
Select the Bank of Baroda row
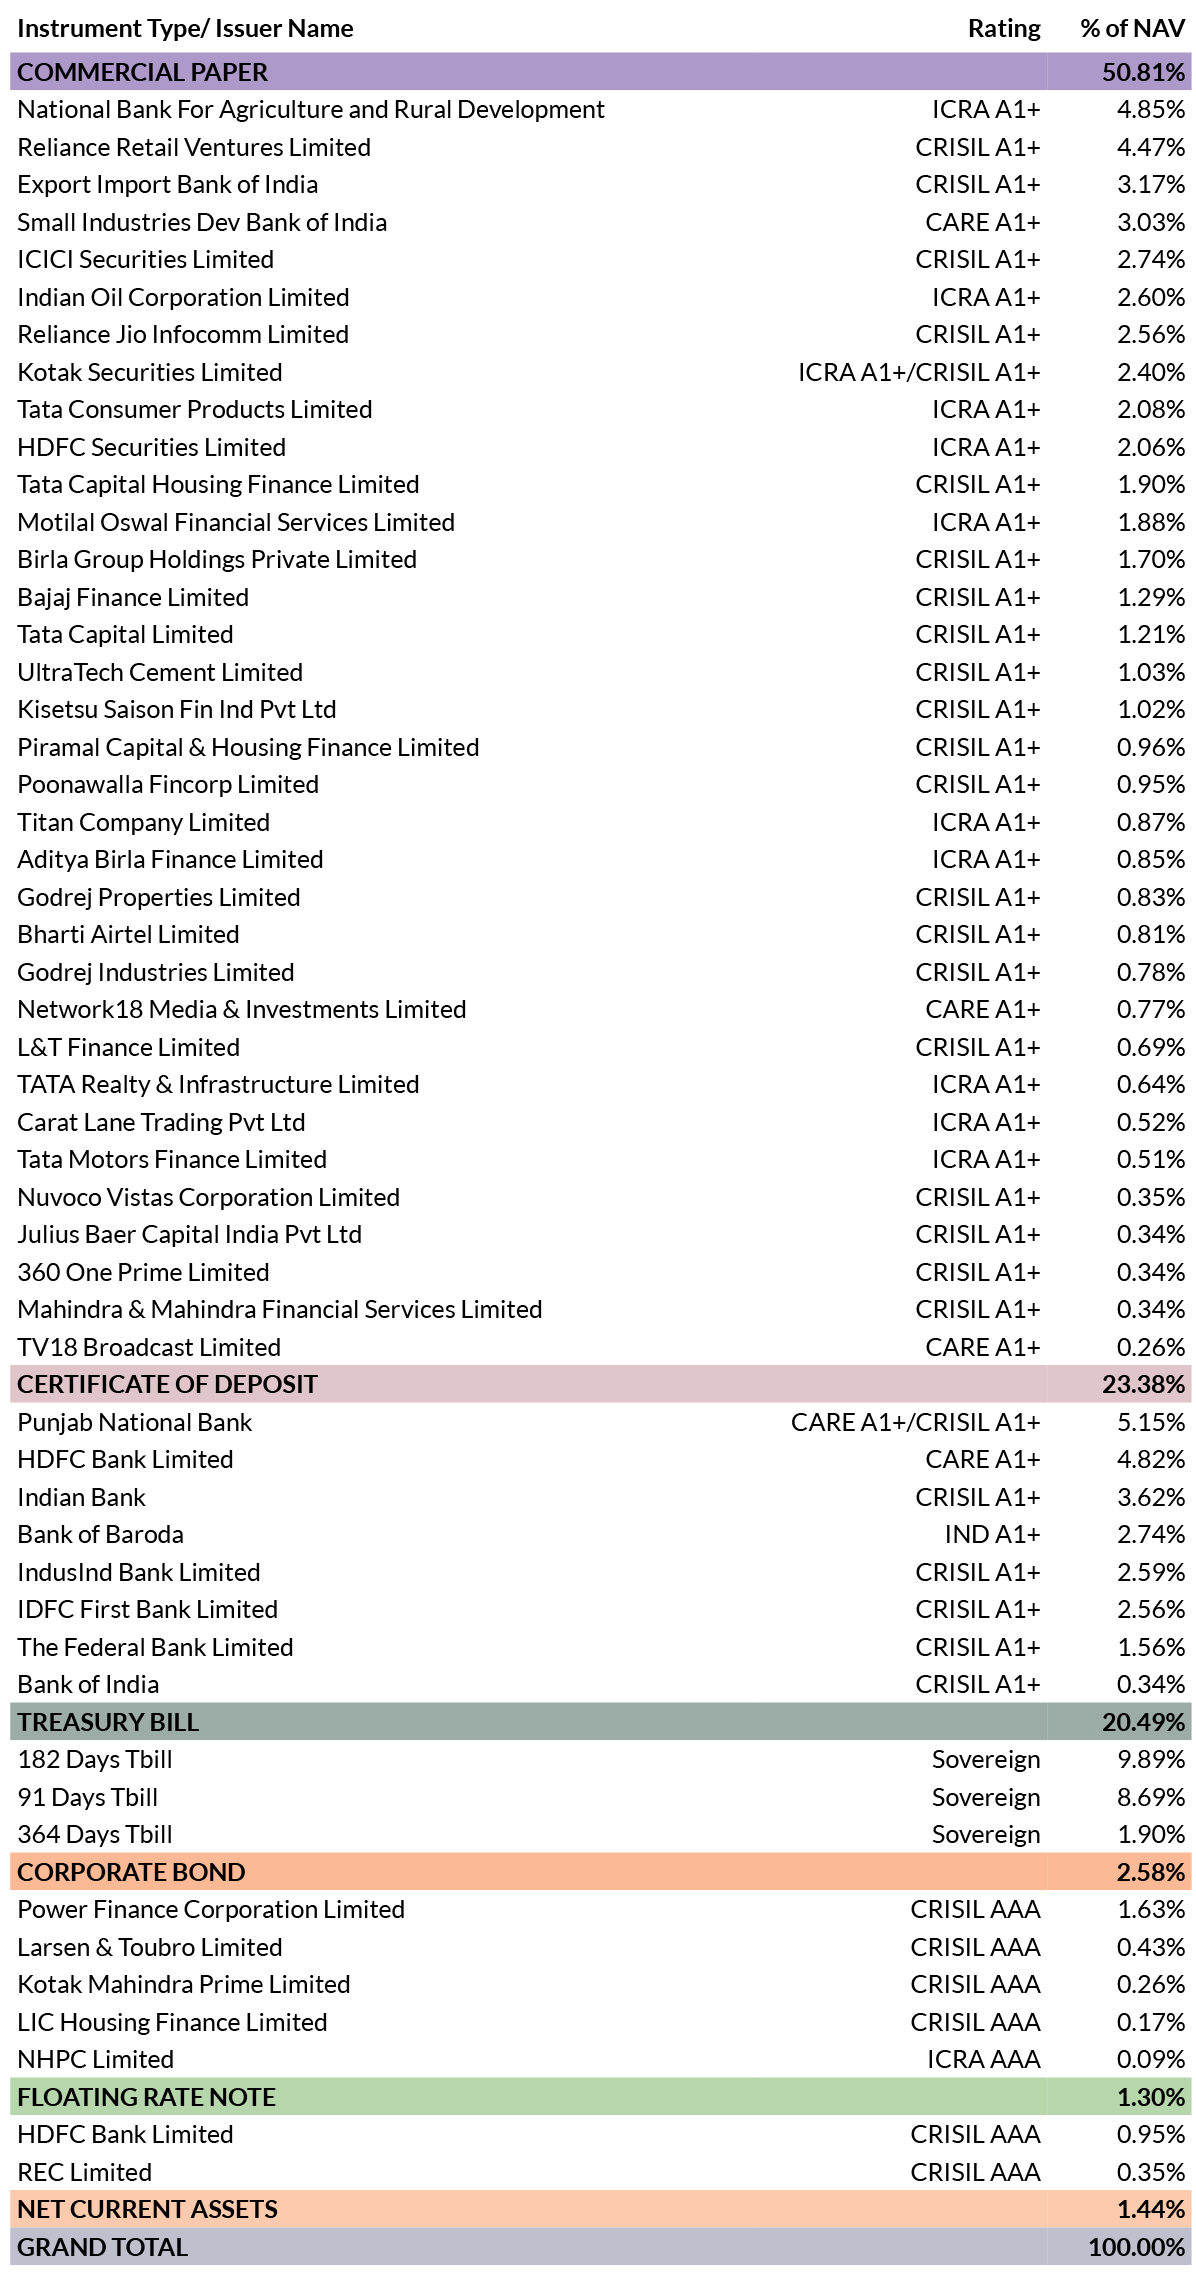(600, 1534)
